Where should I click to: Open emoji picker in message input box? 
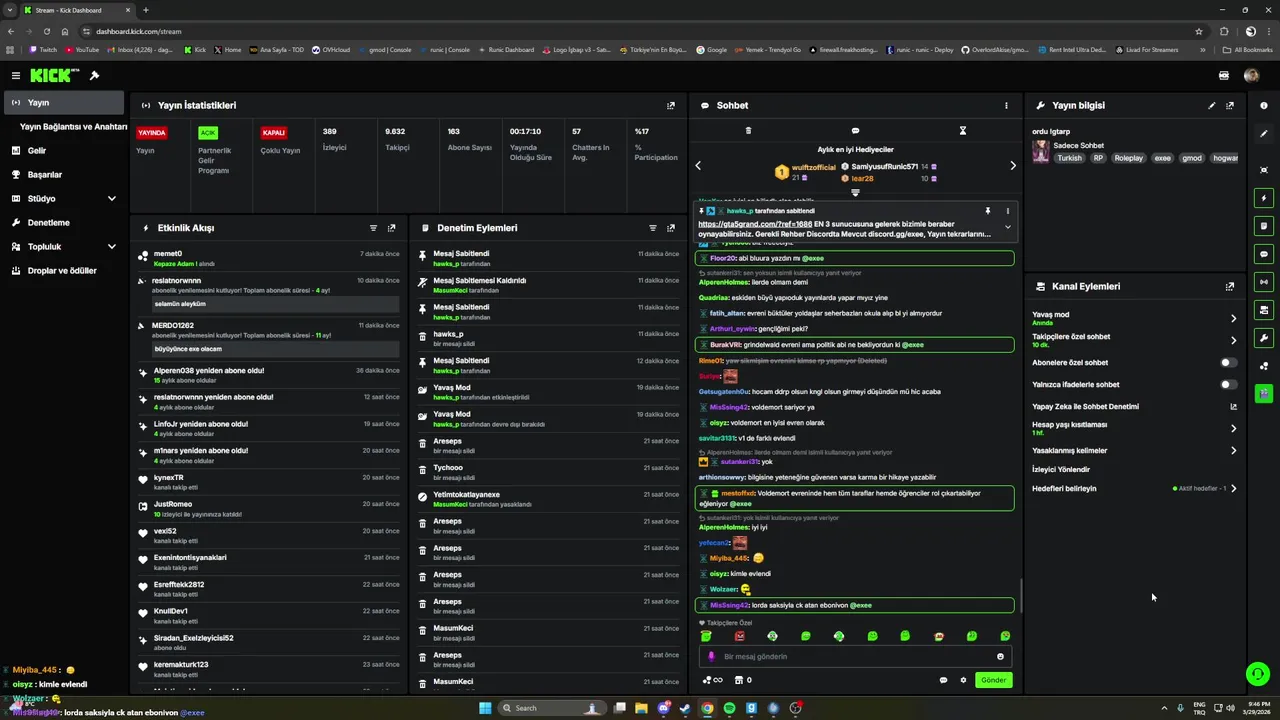click(x=1000, y=657)
